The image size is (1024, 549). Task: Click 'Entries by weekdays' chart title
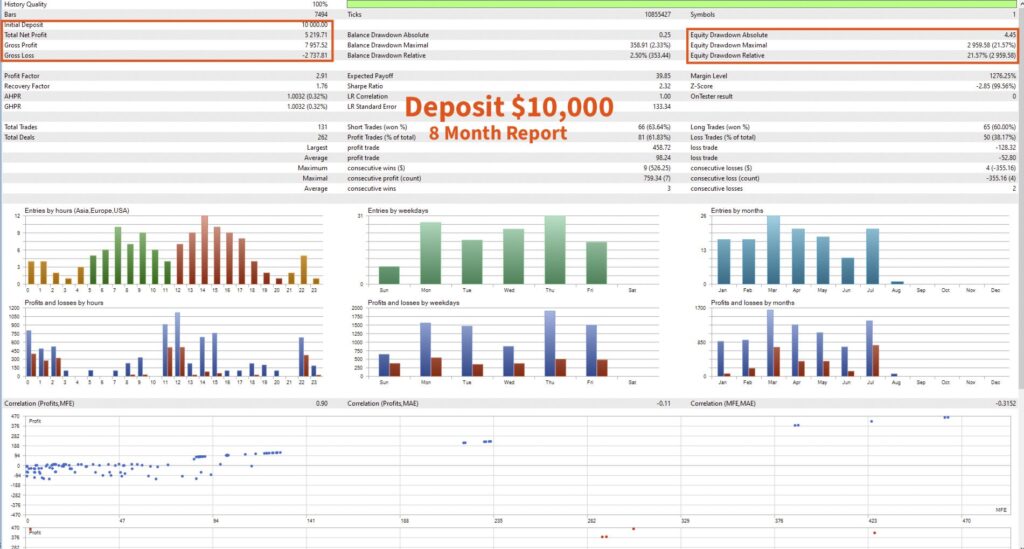pos(398,211)
